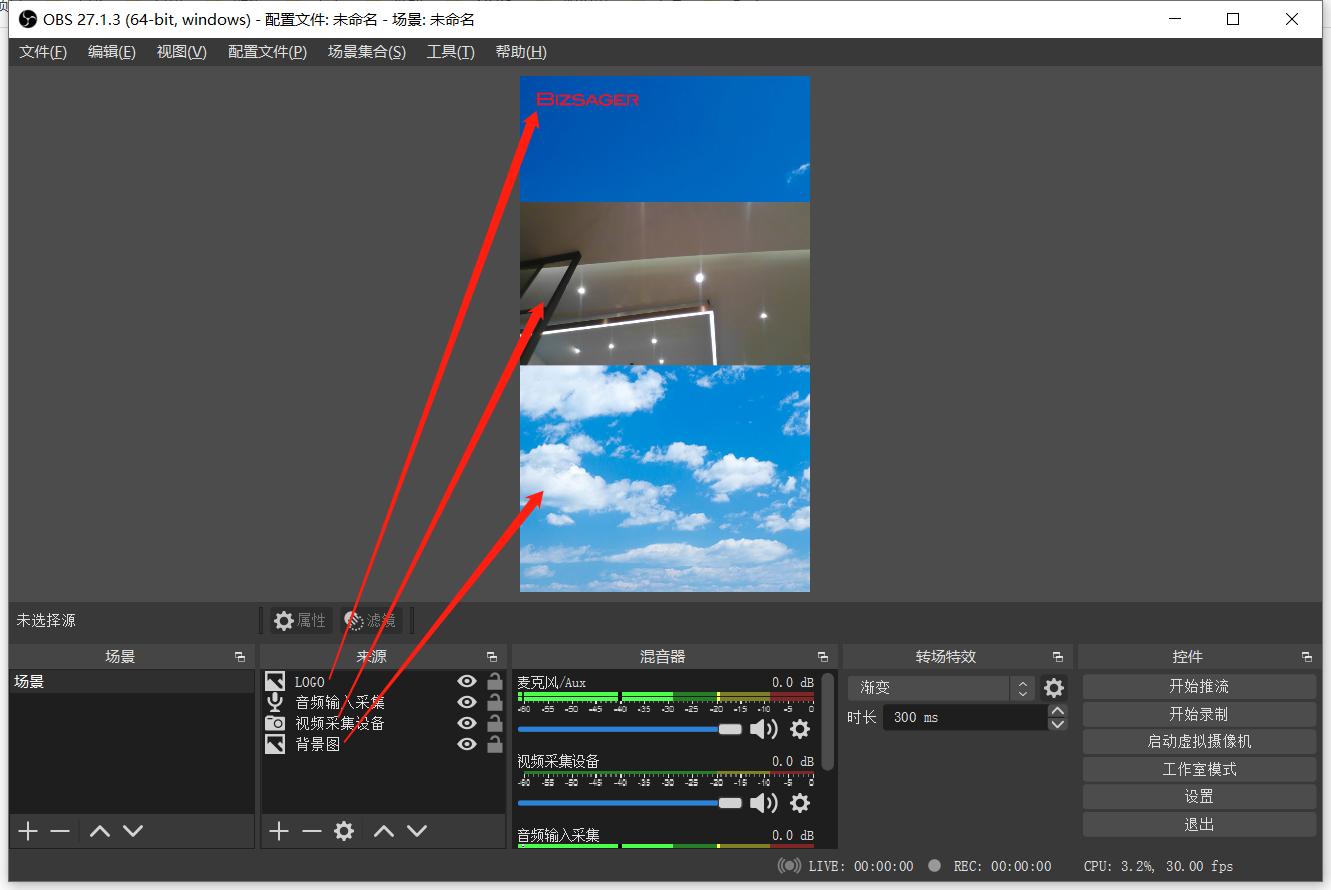Click the microphone icon of 音频输入采集
Image resolution: width=1331 pixels, height=890 pixels.
(x=275, y=702)
